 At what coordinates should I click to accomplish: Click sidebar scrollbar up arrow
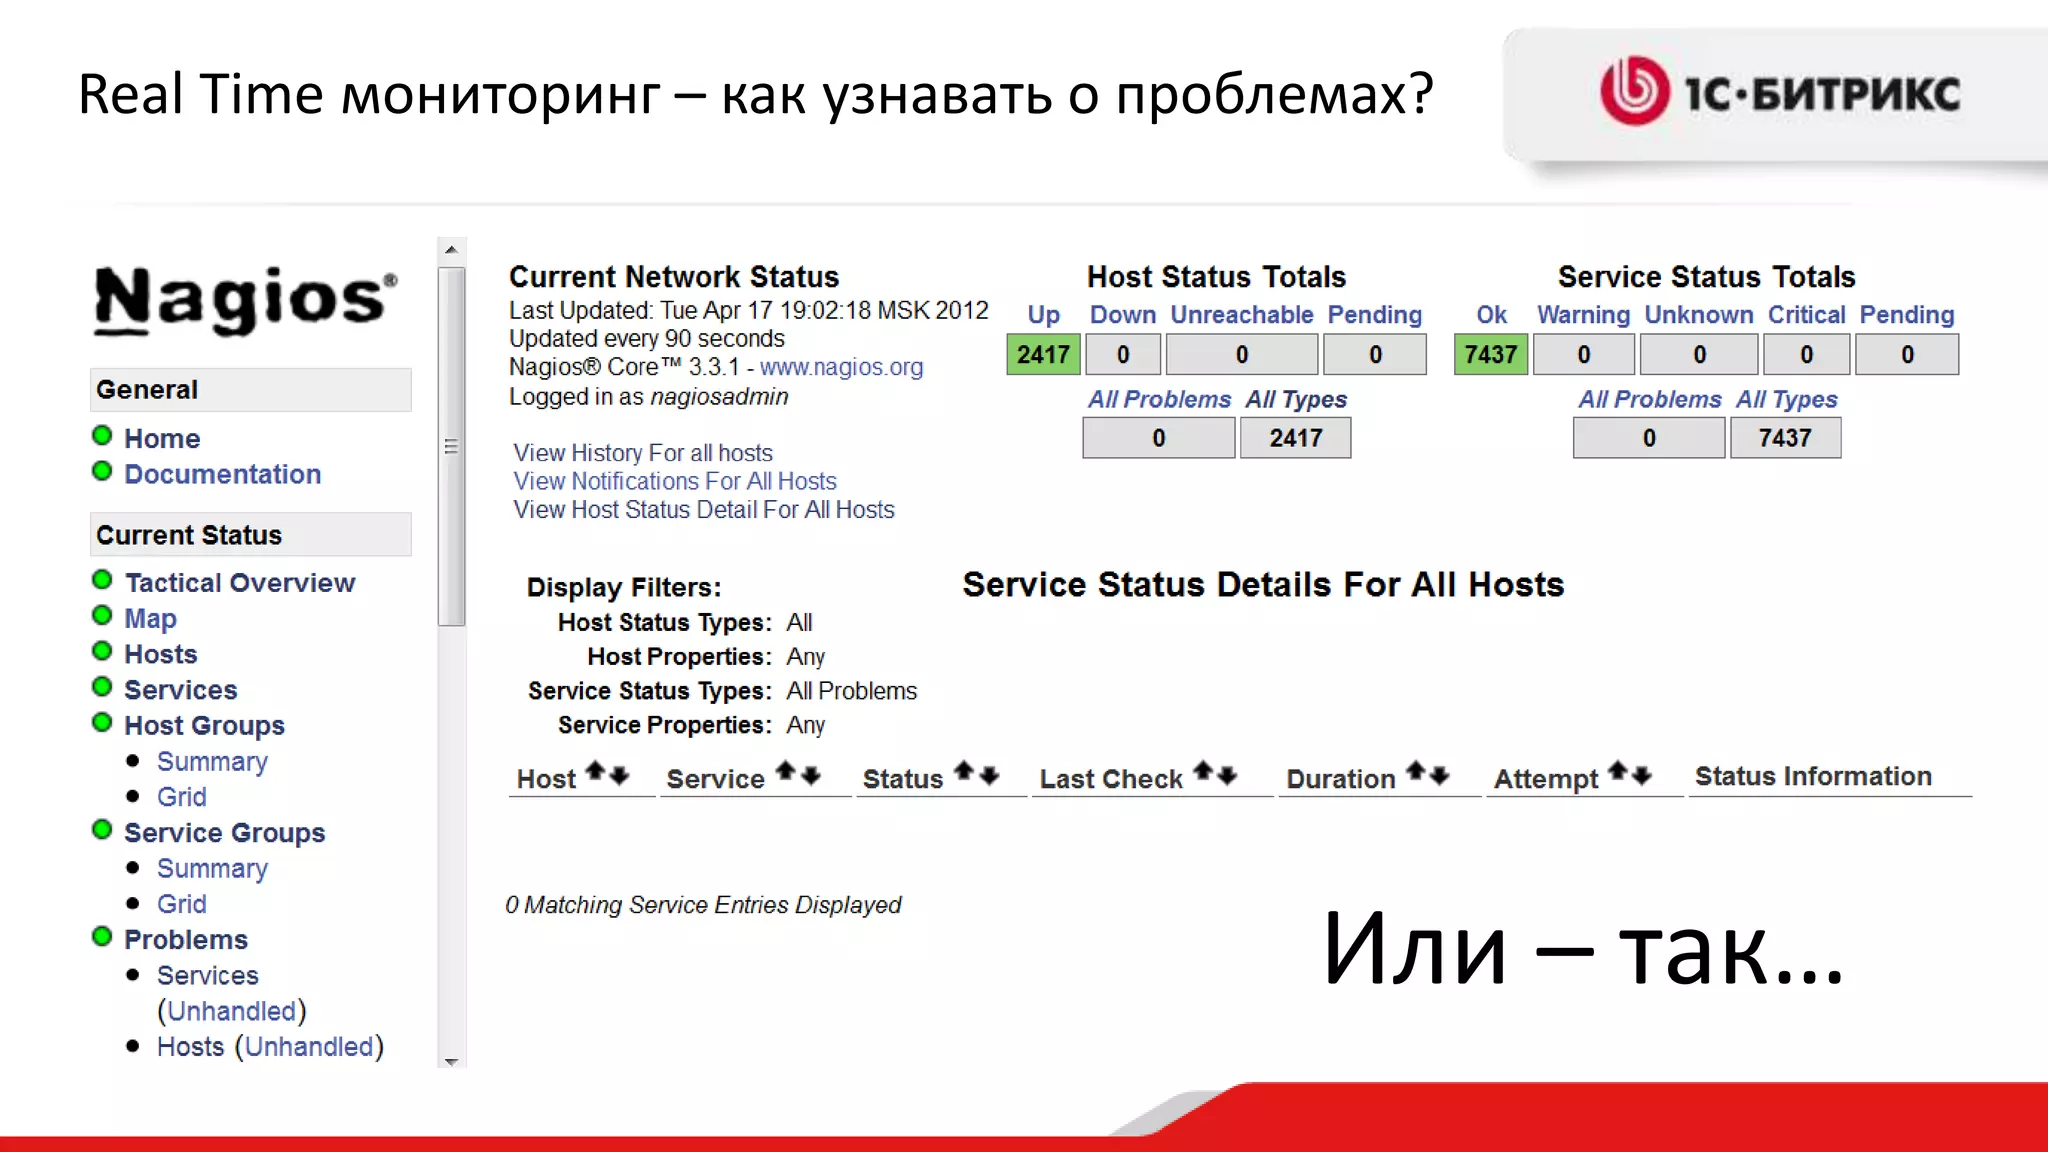(x=452, y=250)
